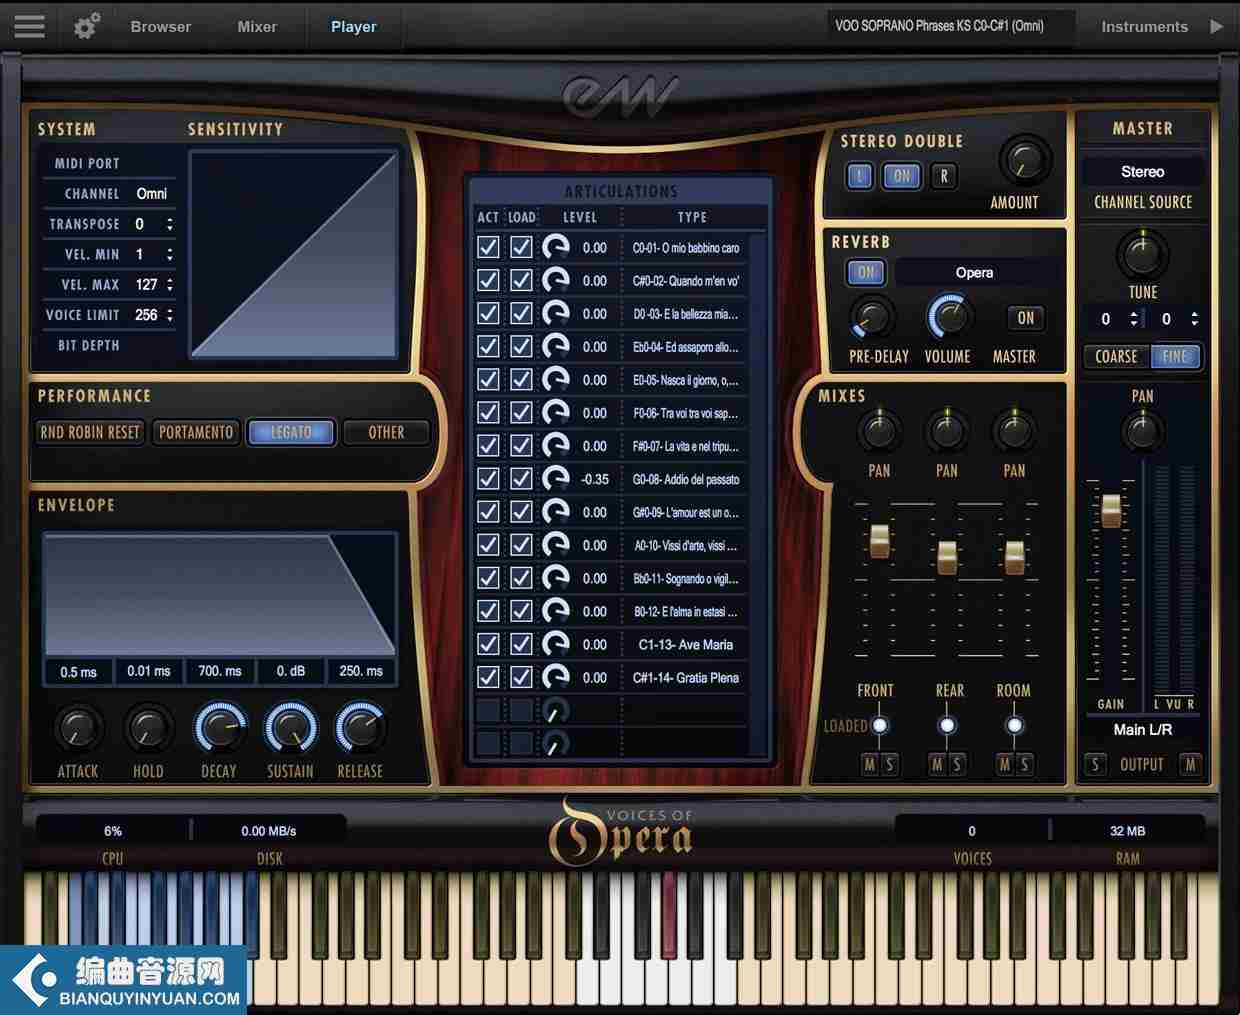Click the Front mix Pan knob

(x=879, y=430)
